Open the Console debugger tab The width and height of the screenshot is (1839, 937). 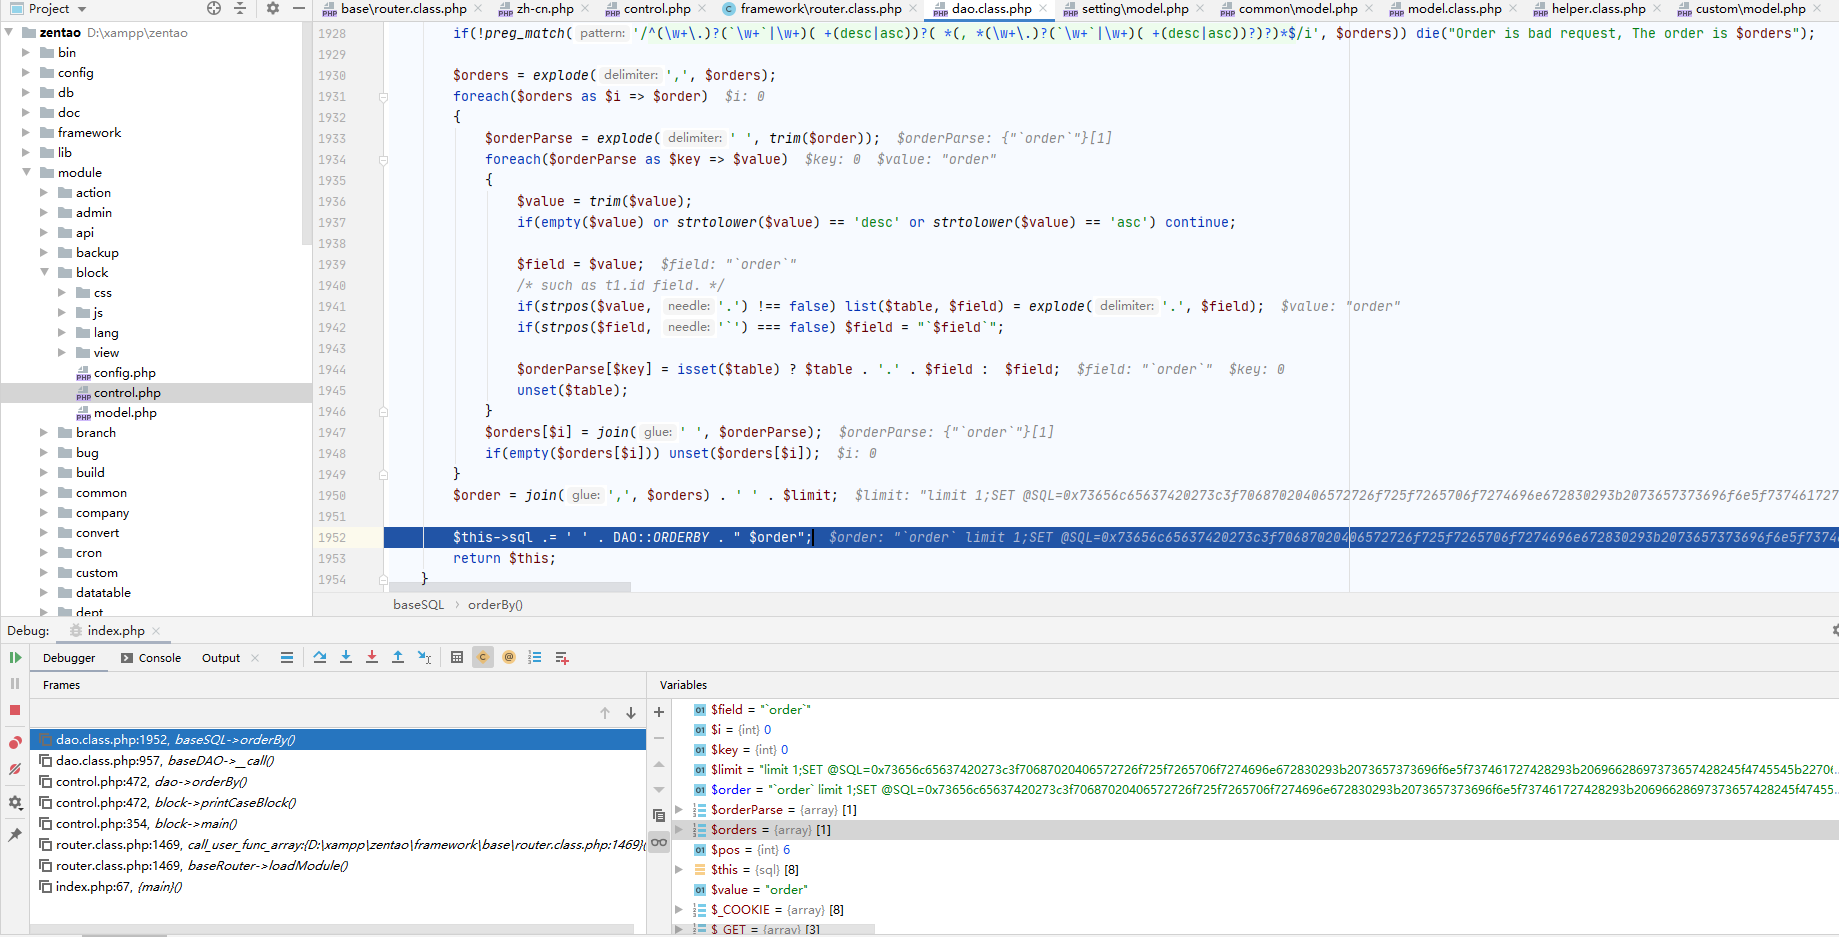click(151, 658)
